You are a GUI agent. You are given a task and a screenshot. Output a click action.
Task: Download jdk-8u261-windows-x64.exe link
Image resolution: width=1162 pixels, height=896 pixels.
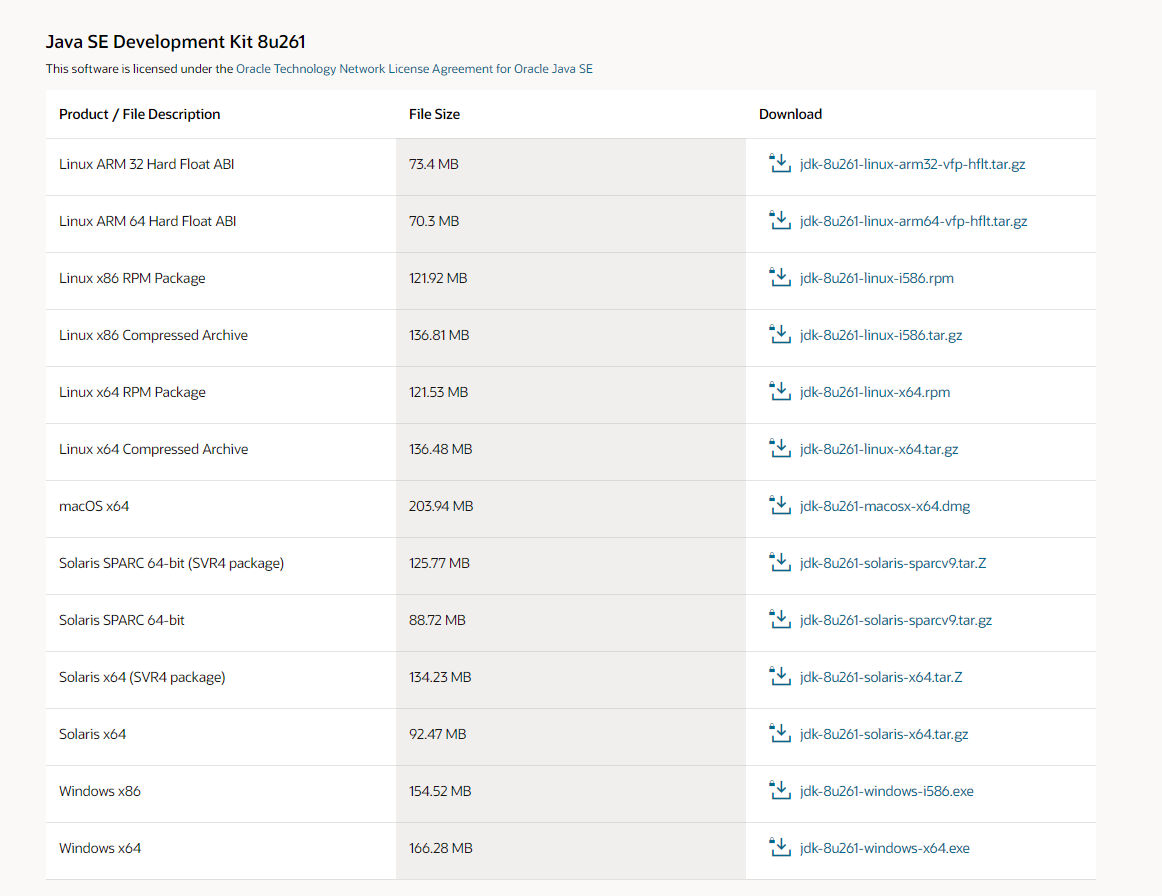click(885, 849)
